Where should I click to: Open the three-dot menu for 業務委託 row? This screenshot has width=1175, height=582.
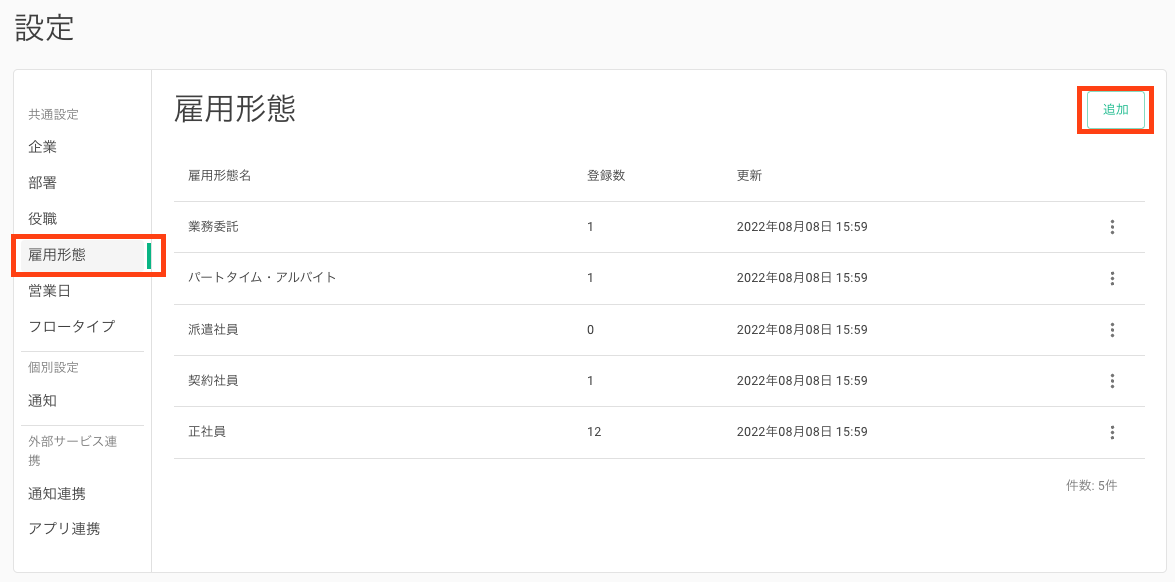pos(1112,227)
